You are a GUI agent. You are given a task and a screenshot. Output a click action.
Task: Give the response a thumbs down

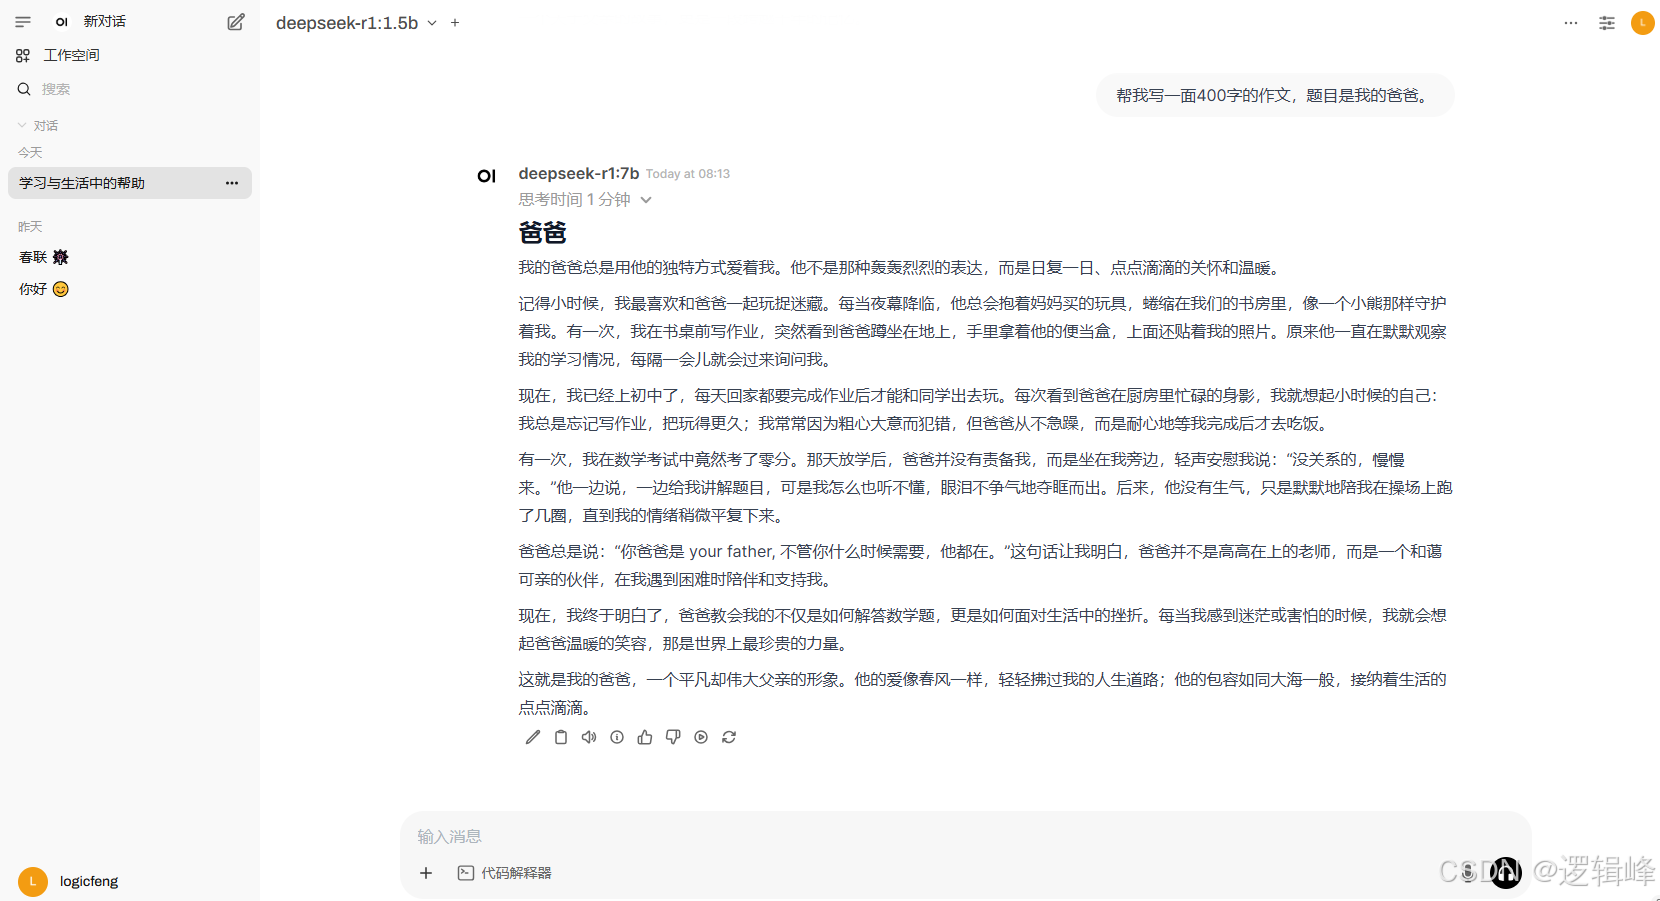click(x=673, y=737)
